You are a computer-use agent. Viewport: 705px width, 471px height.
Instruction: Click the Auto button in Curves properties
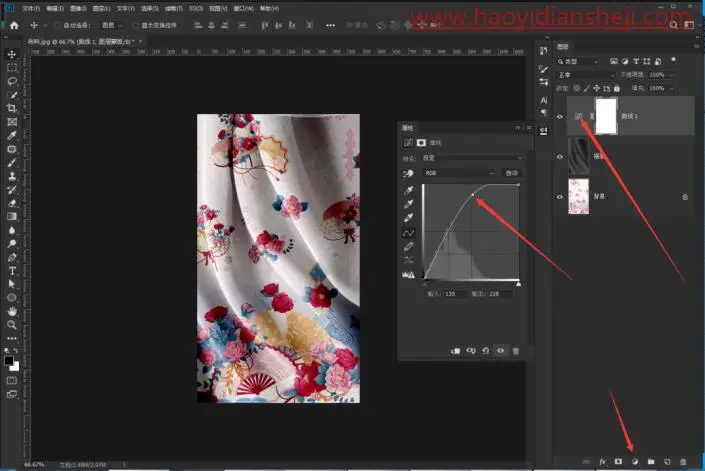[x=512, y=173]
